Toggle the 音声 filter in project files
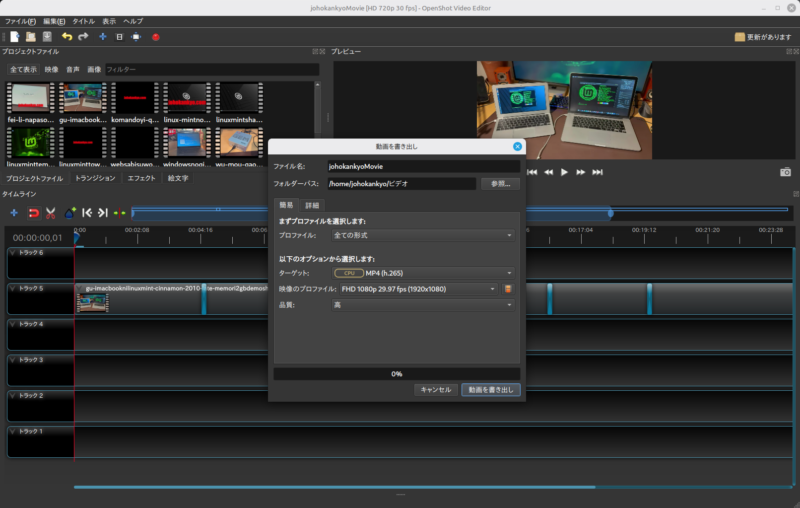 click(73, 70)
